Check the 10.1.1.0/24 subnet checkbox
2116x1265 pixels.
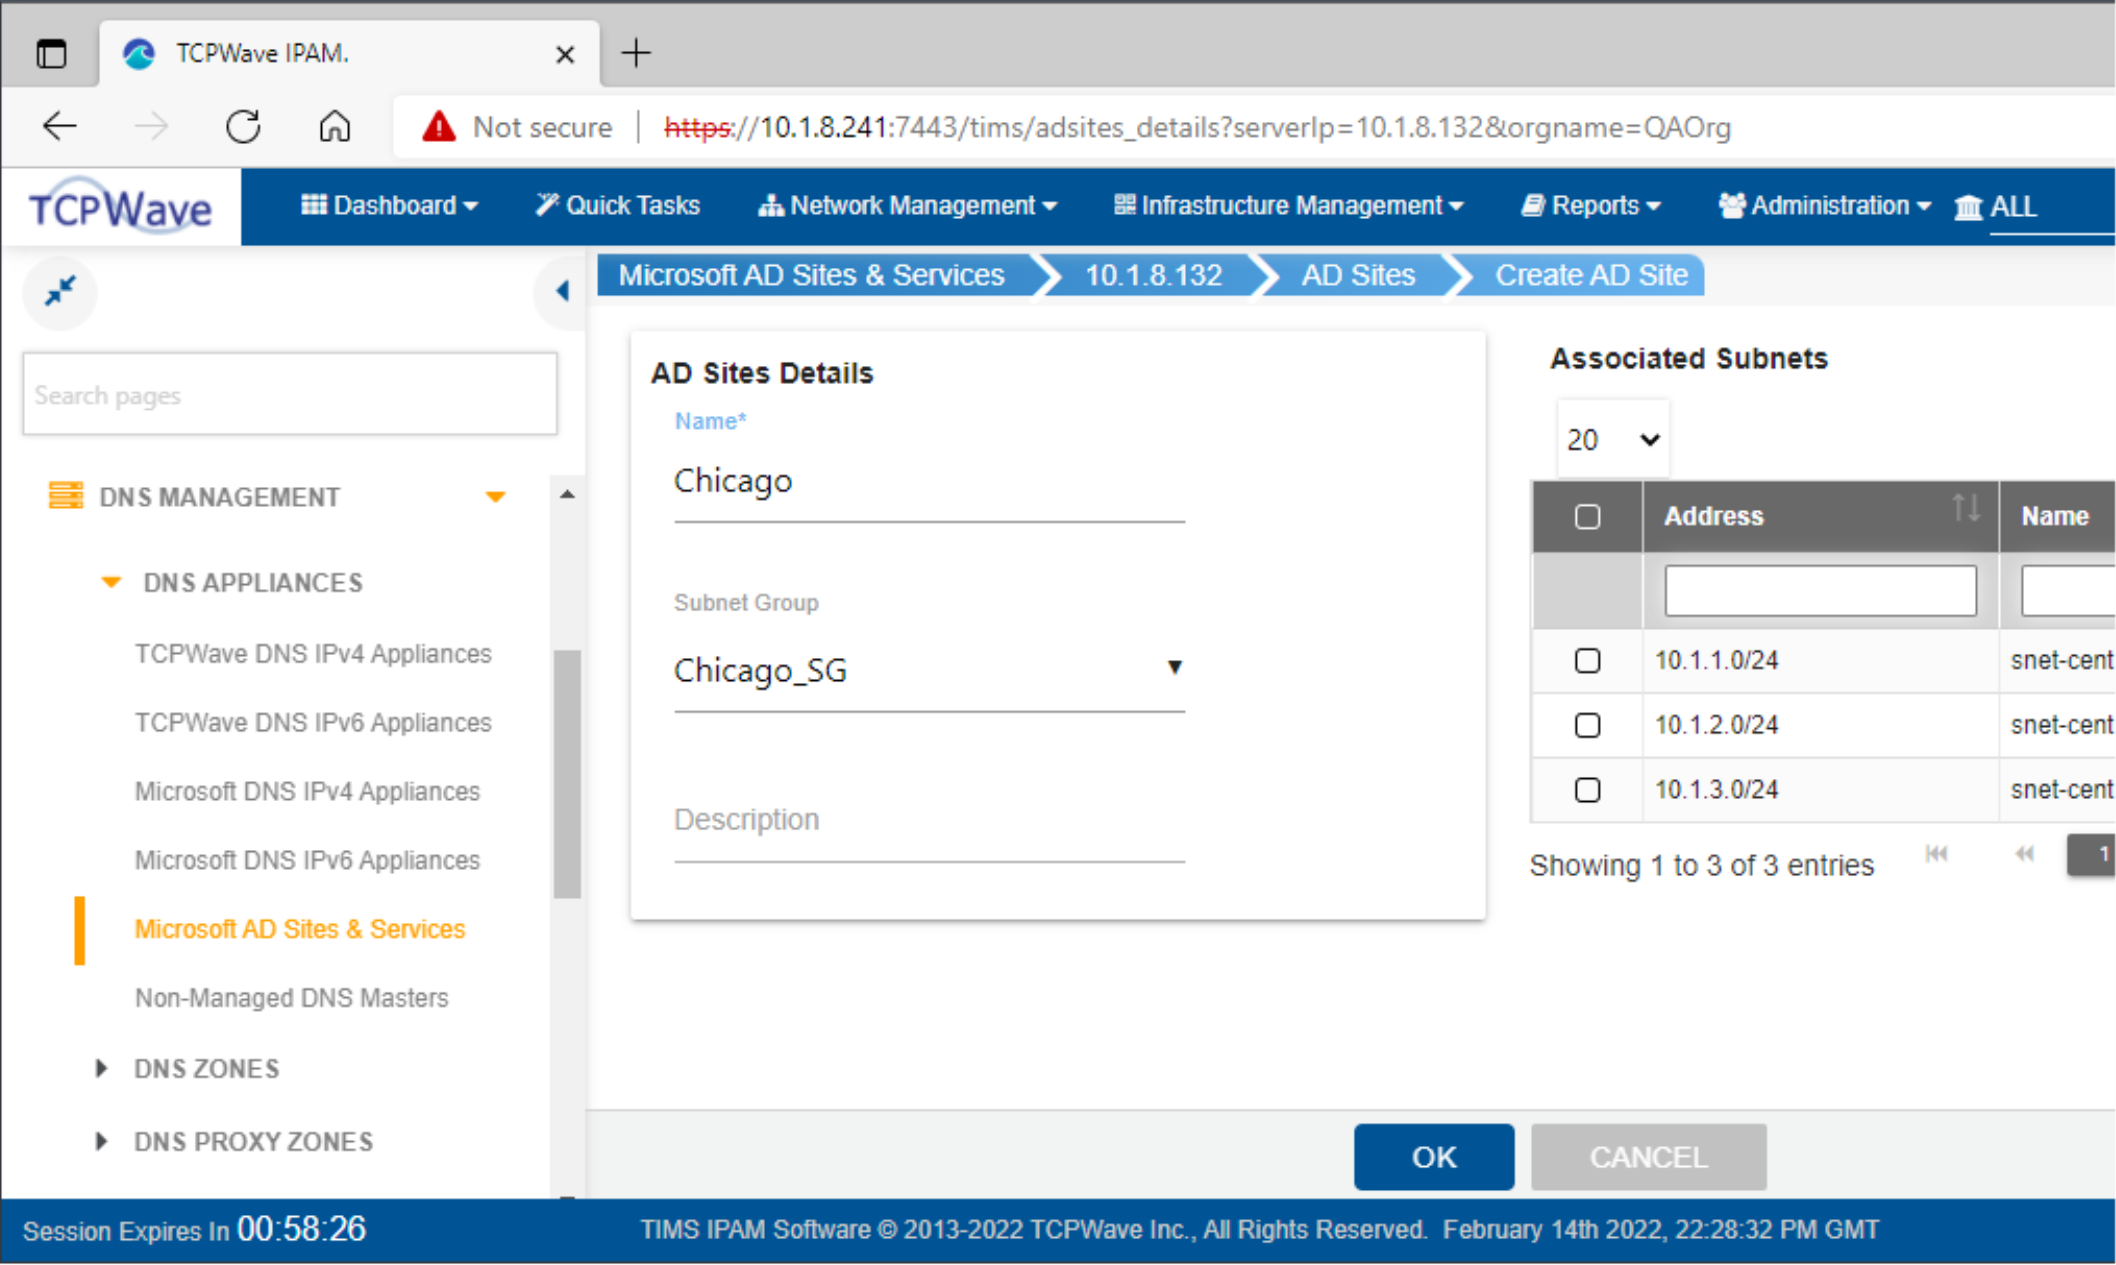[x=1587, y=660]
